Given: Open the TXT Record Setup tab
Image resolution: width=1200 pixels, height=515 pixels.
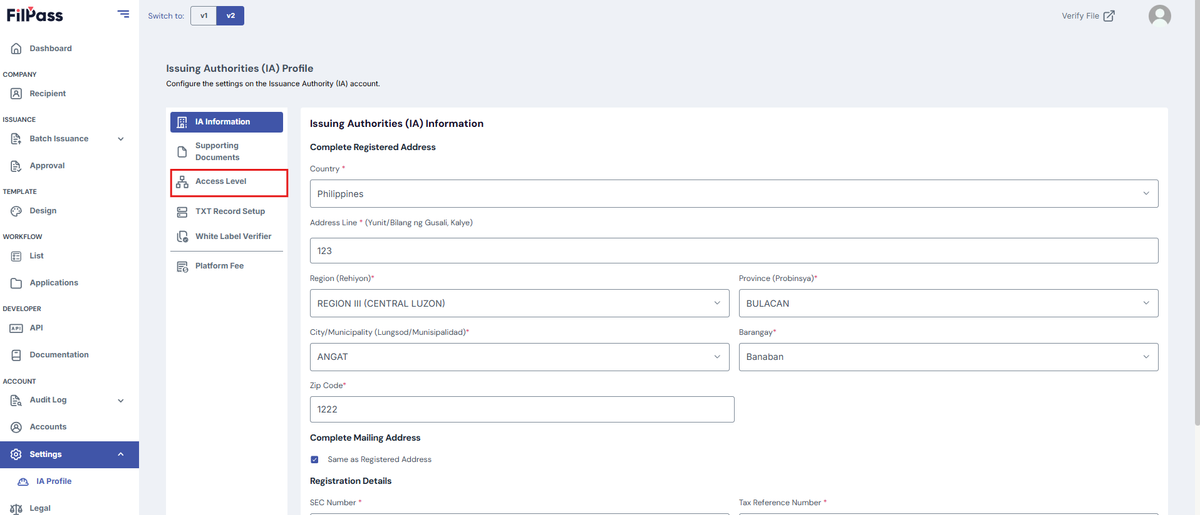Looking at the screenshot, I should pyautogui.click(x=227, y=211).
